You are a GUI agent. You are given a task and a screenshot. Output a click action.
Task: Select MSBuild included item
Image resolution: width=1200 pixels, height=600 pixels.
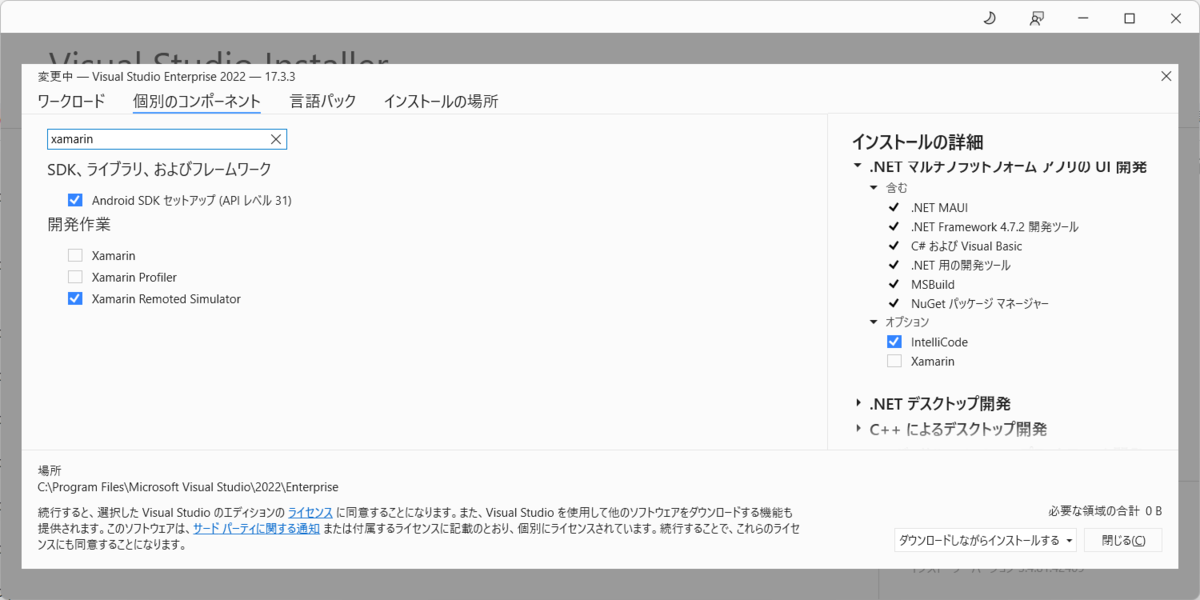(932, 284)
